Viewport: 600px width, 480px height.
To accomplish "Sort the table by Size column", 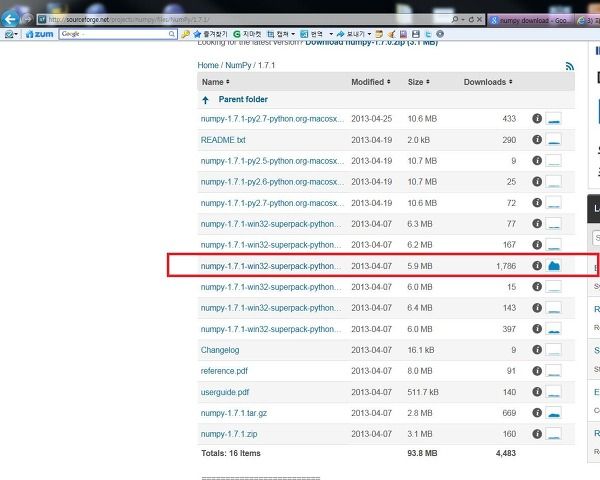I will pyautogui.click(x=419, y=82).
